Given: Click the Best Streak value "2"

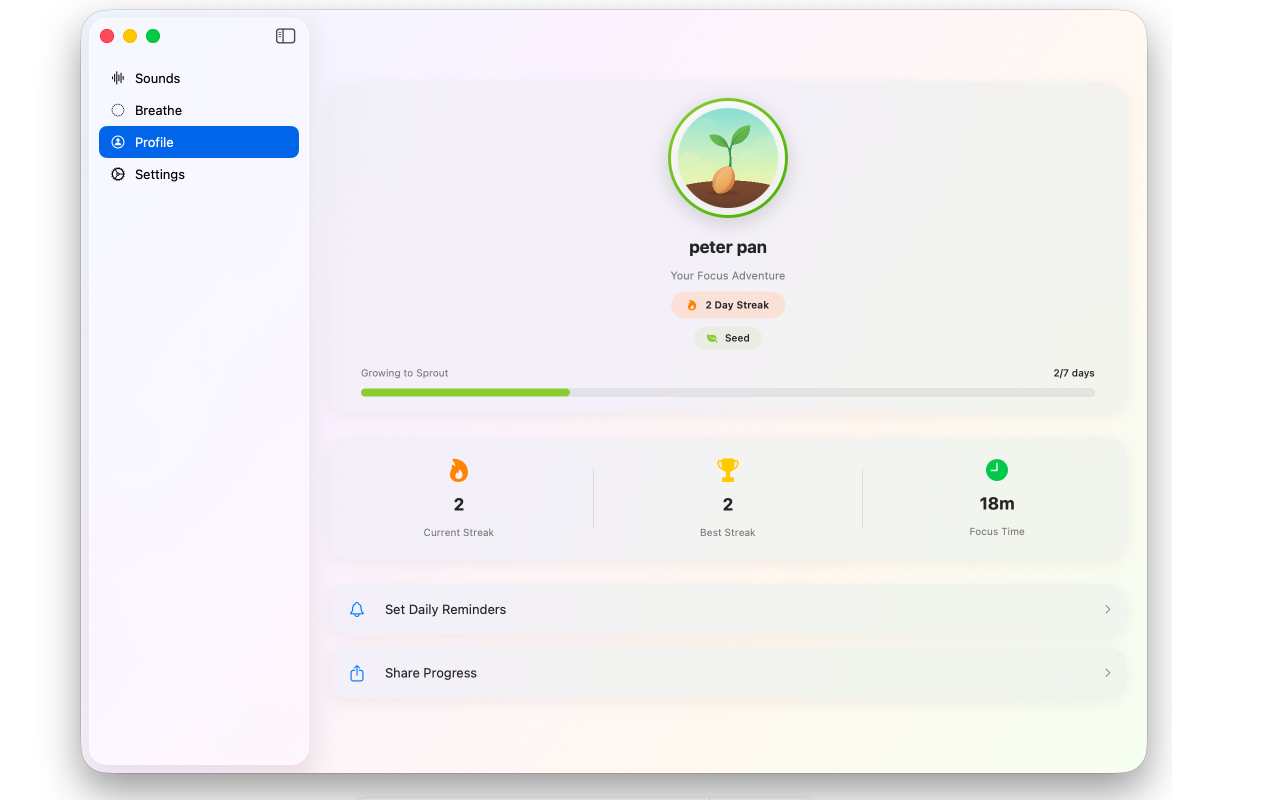Looking at the screenshot, I should coord(728,504).
